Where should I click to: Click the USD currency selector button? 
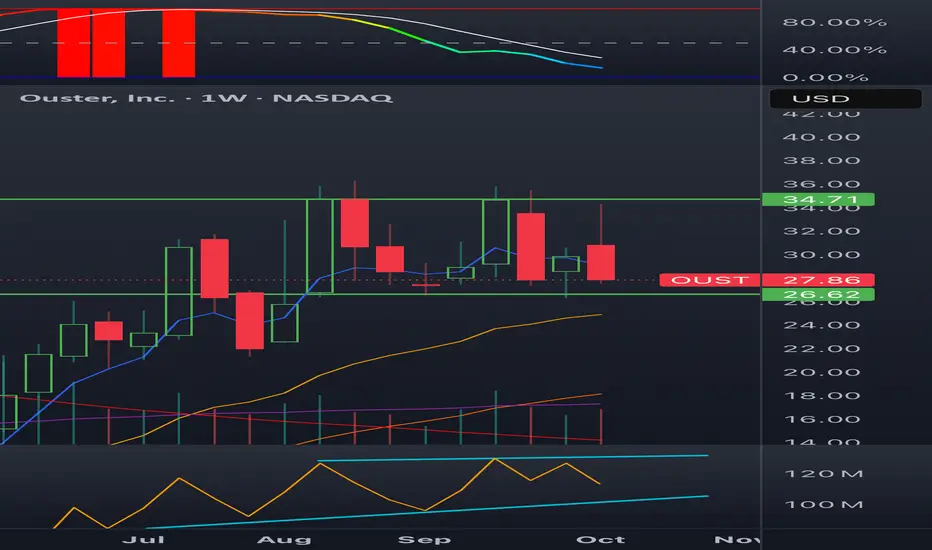[845, 99]
